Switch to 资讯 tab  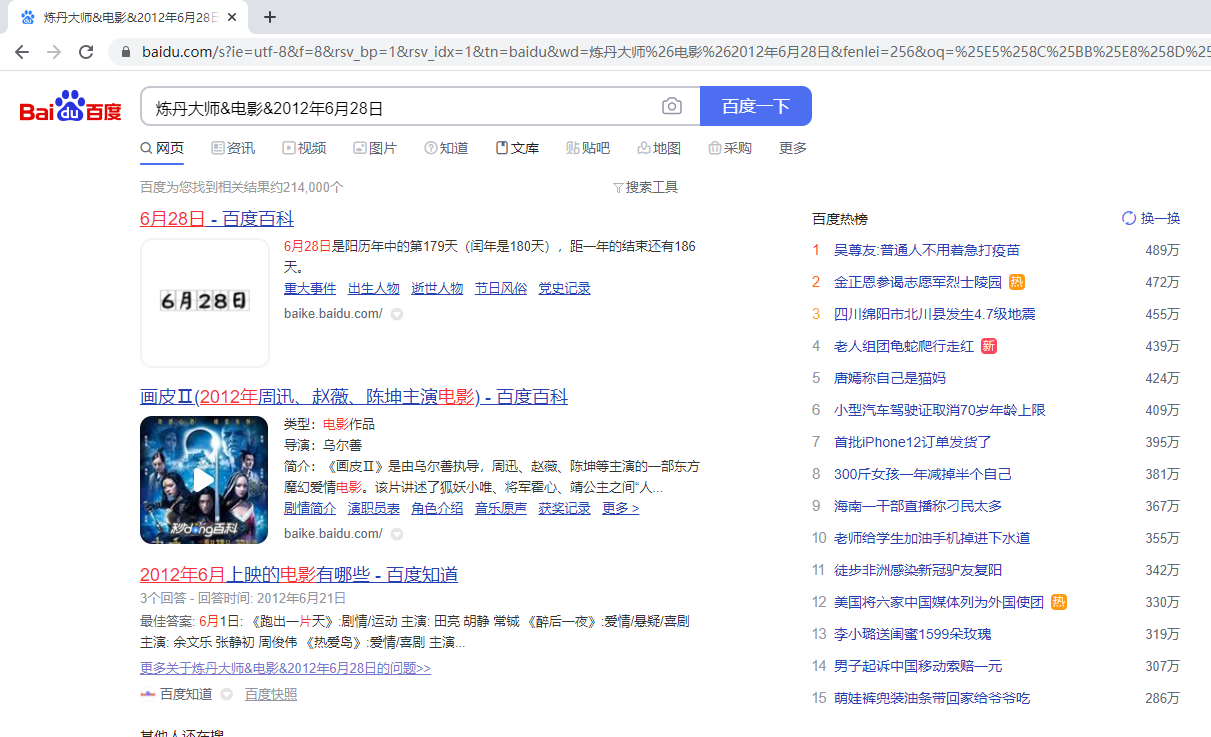233,148
